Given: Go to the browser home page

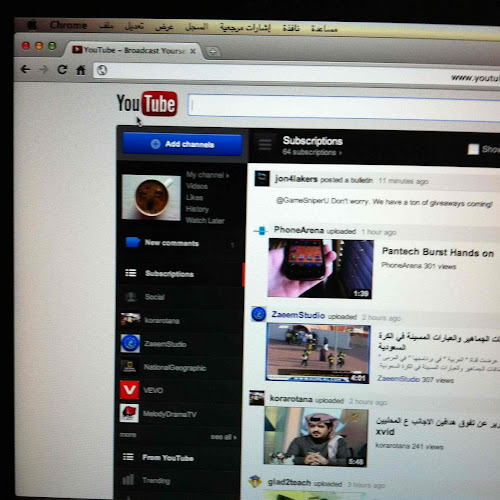Looking at the screenshot, I should 81,70.
